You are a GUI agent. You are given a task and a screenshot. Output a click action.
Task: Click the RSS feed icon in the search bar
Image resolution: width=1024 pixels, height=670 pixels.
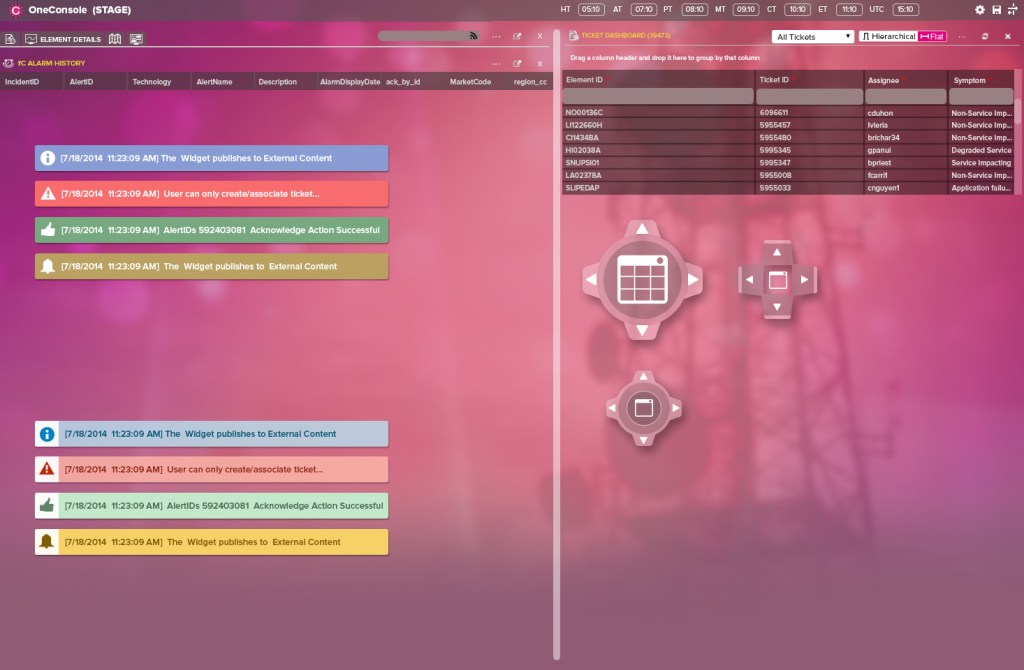pos(473,36)
